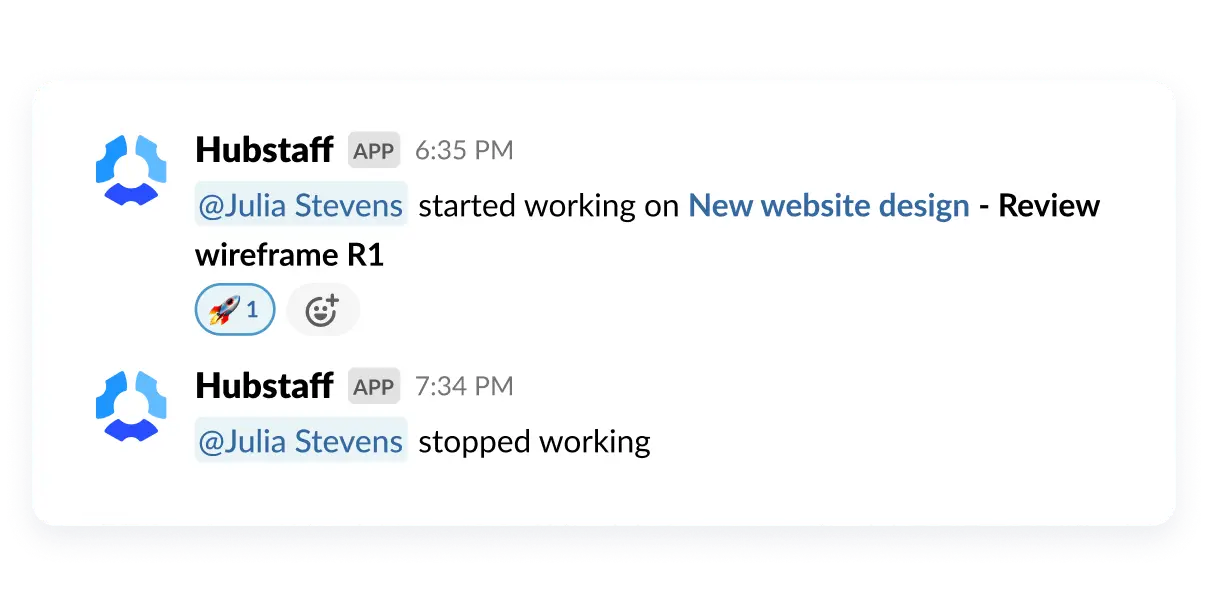Toggle the rocket reaction on the started working message
The width and height of the screenshot is (1208, 608).
pos(234,309)
